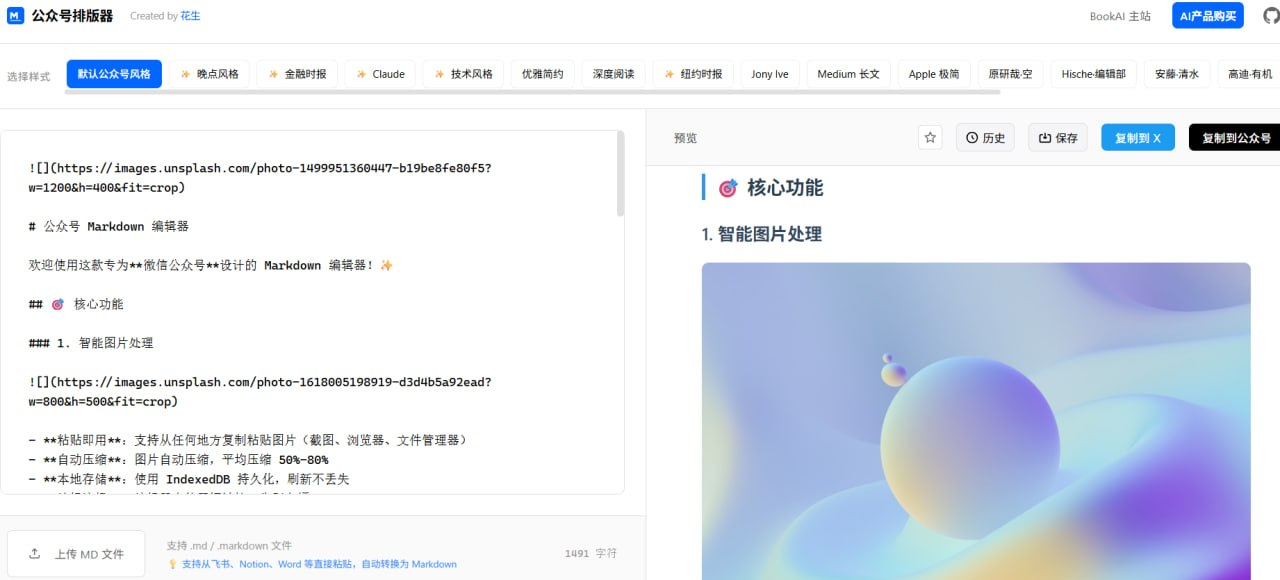Select the Jony Ive style

770,74
